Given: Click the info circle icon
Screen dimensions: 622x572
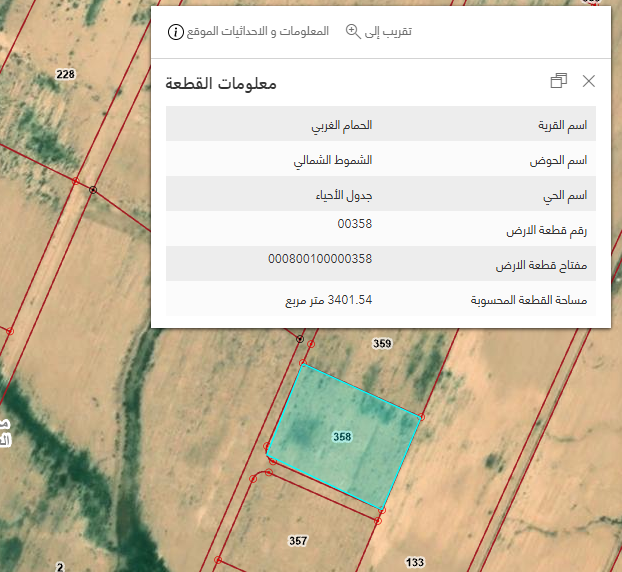Looking at the screenshot, I should (176, 32).
